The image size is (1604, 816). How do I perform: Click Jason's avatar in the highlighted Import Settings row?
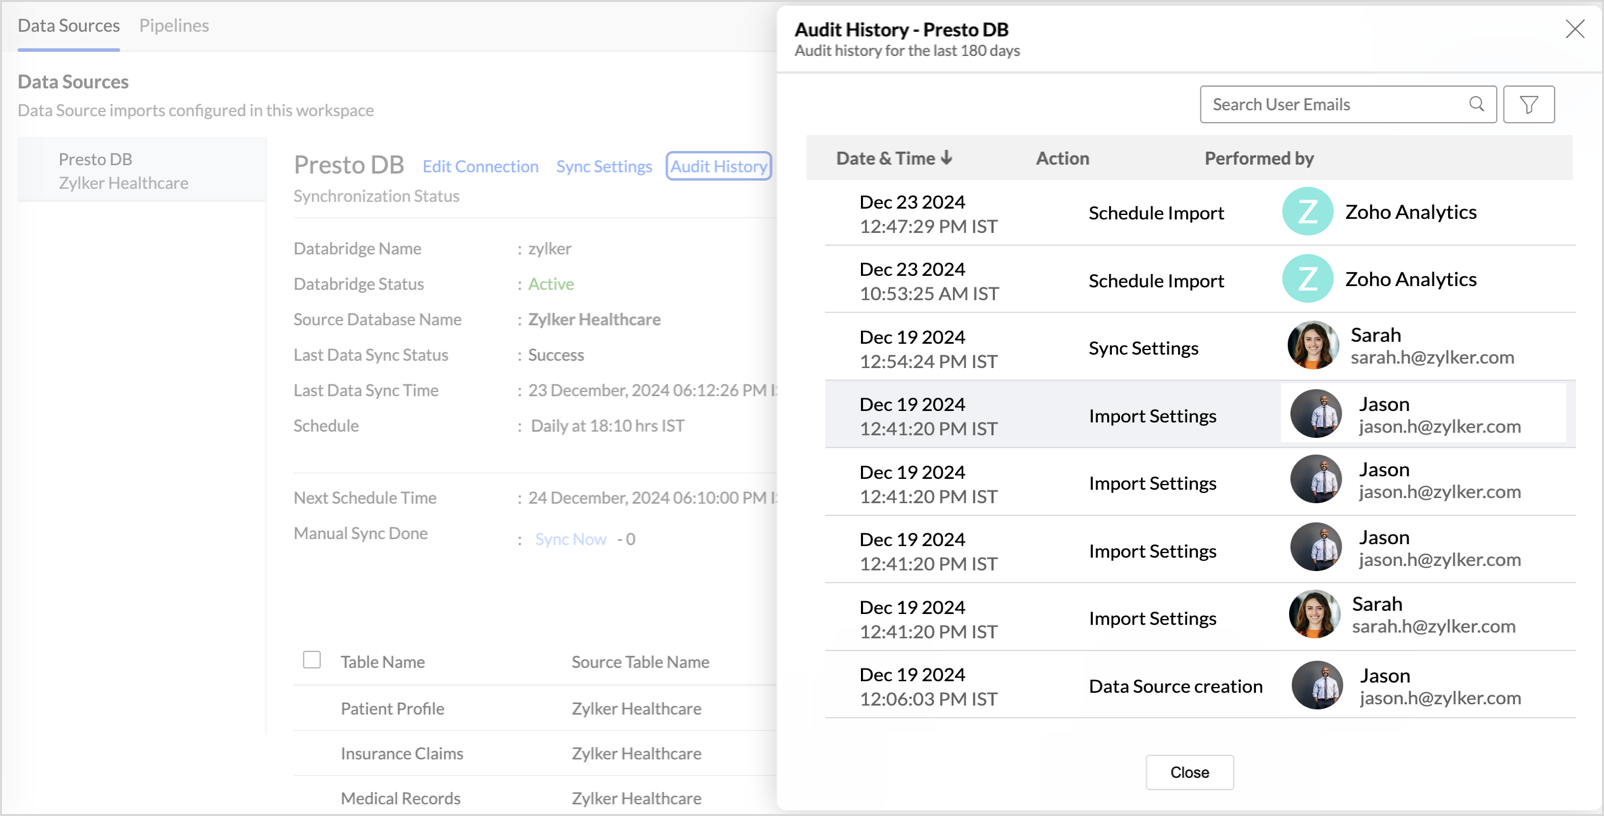[x=1316, y=413]
